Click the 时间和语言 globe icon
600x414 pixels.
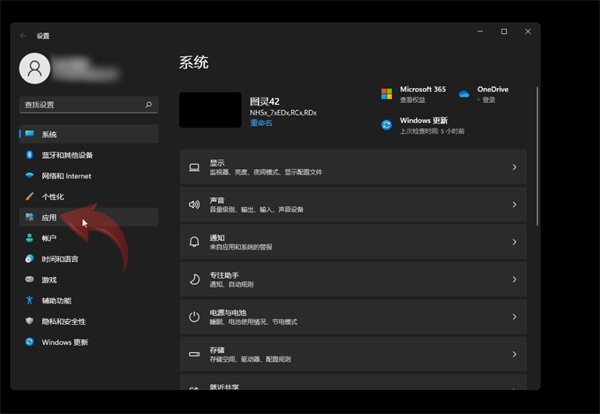click(x=30, y=259)
